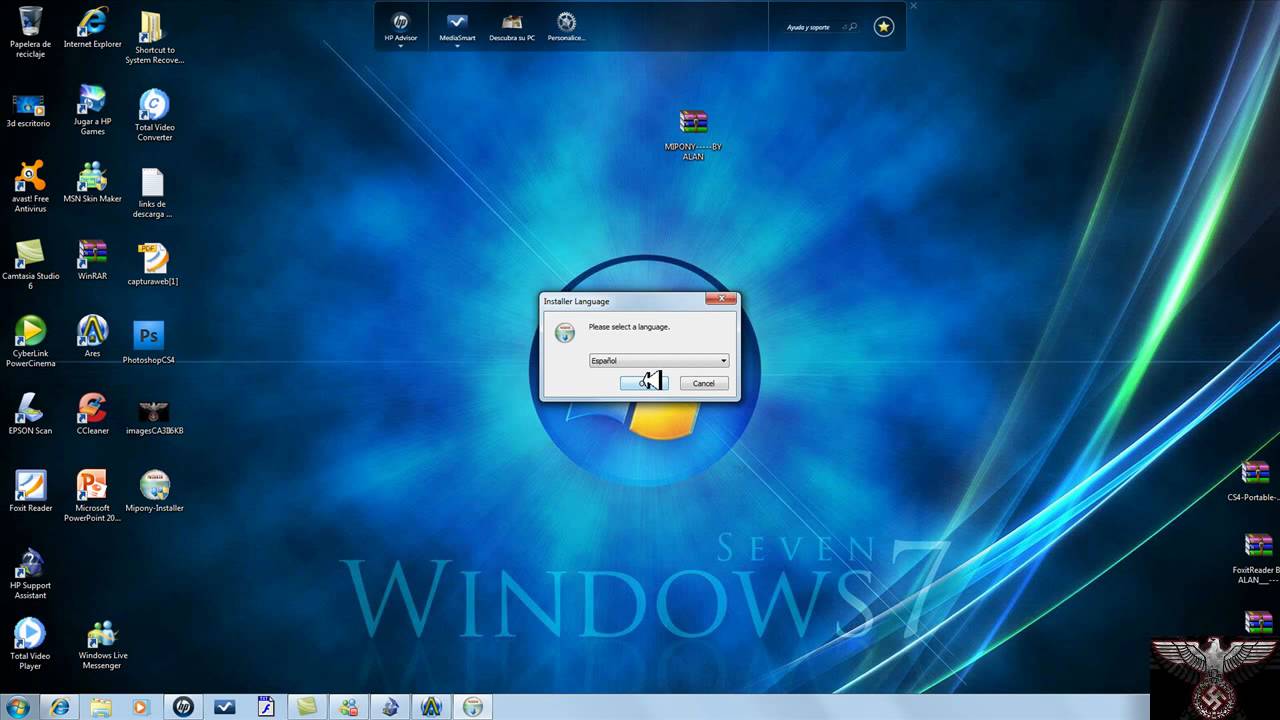Open Descubra su PC in HP dock

[512, 27]
